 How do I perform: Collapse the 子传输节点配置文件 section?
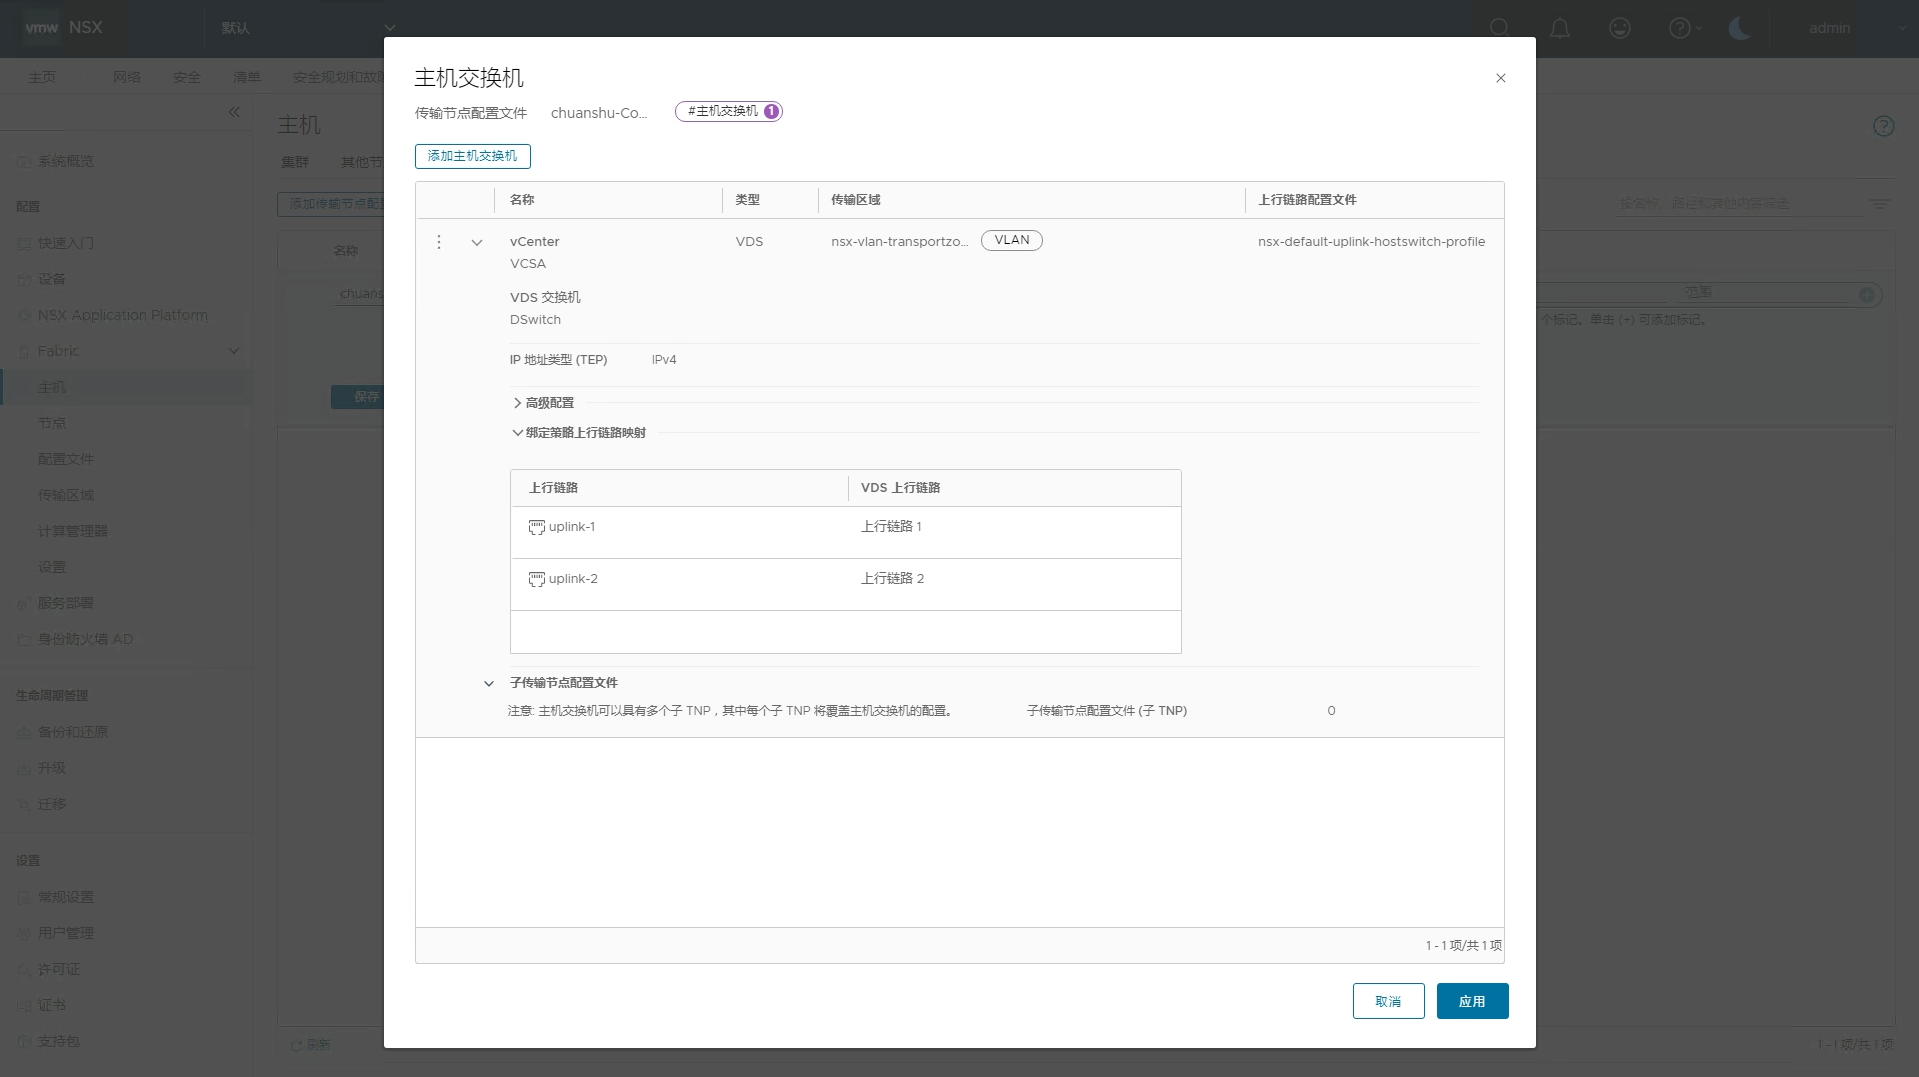[489, 684]
